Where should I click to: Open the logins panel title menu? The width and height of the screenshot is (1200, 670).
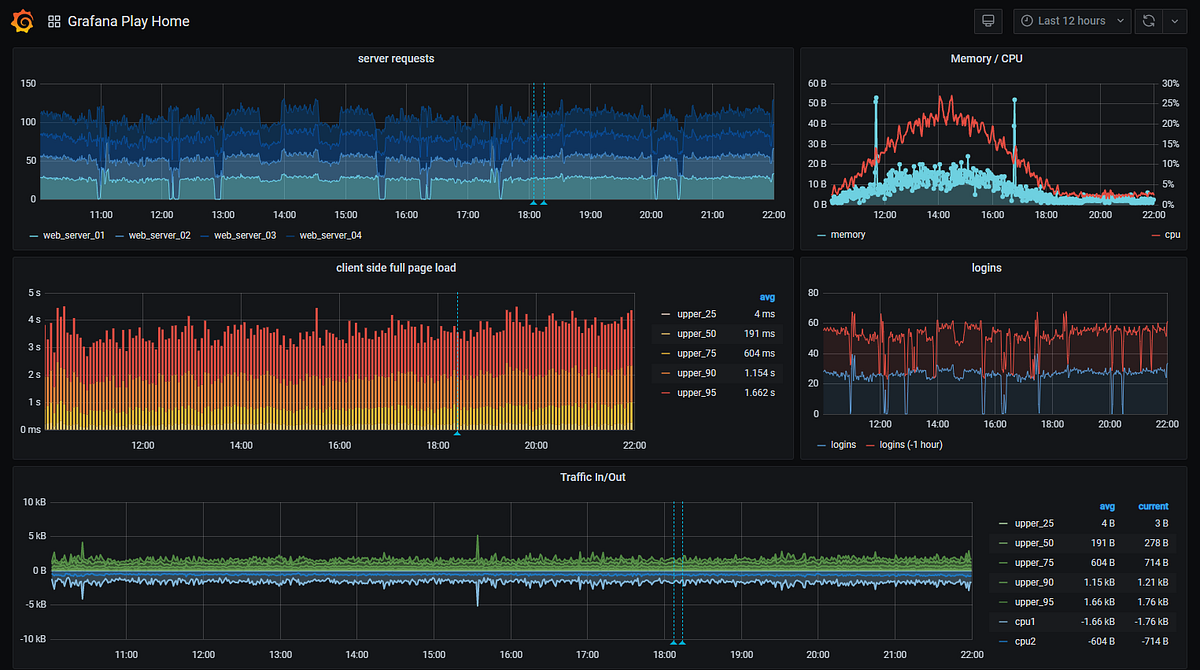click(986, 267)
